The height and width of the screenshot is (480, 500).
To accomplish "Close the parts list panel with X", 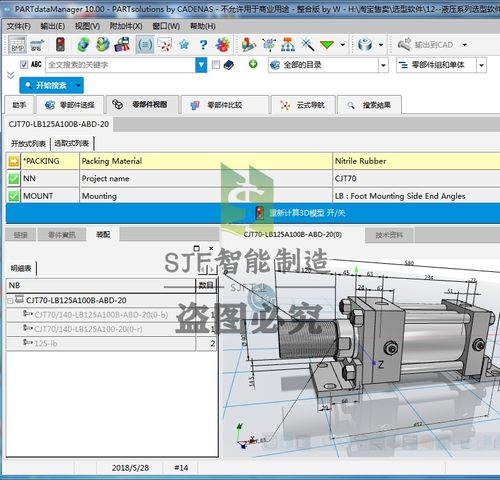I will (x=211, y=248).
